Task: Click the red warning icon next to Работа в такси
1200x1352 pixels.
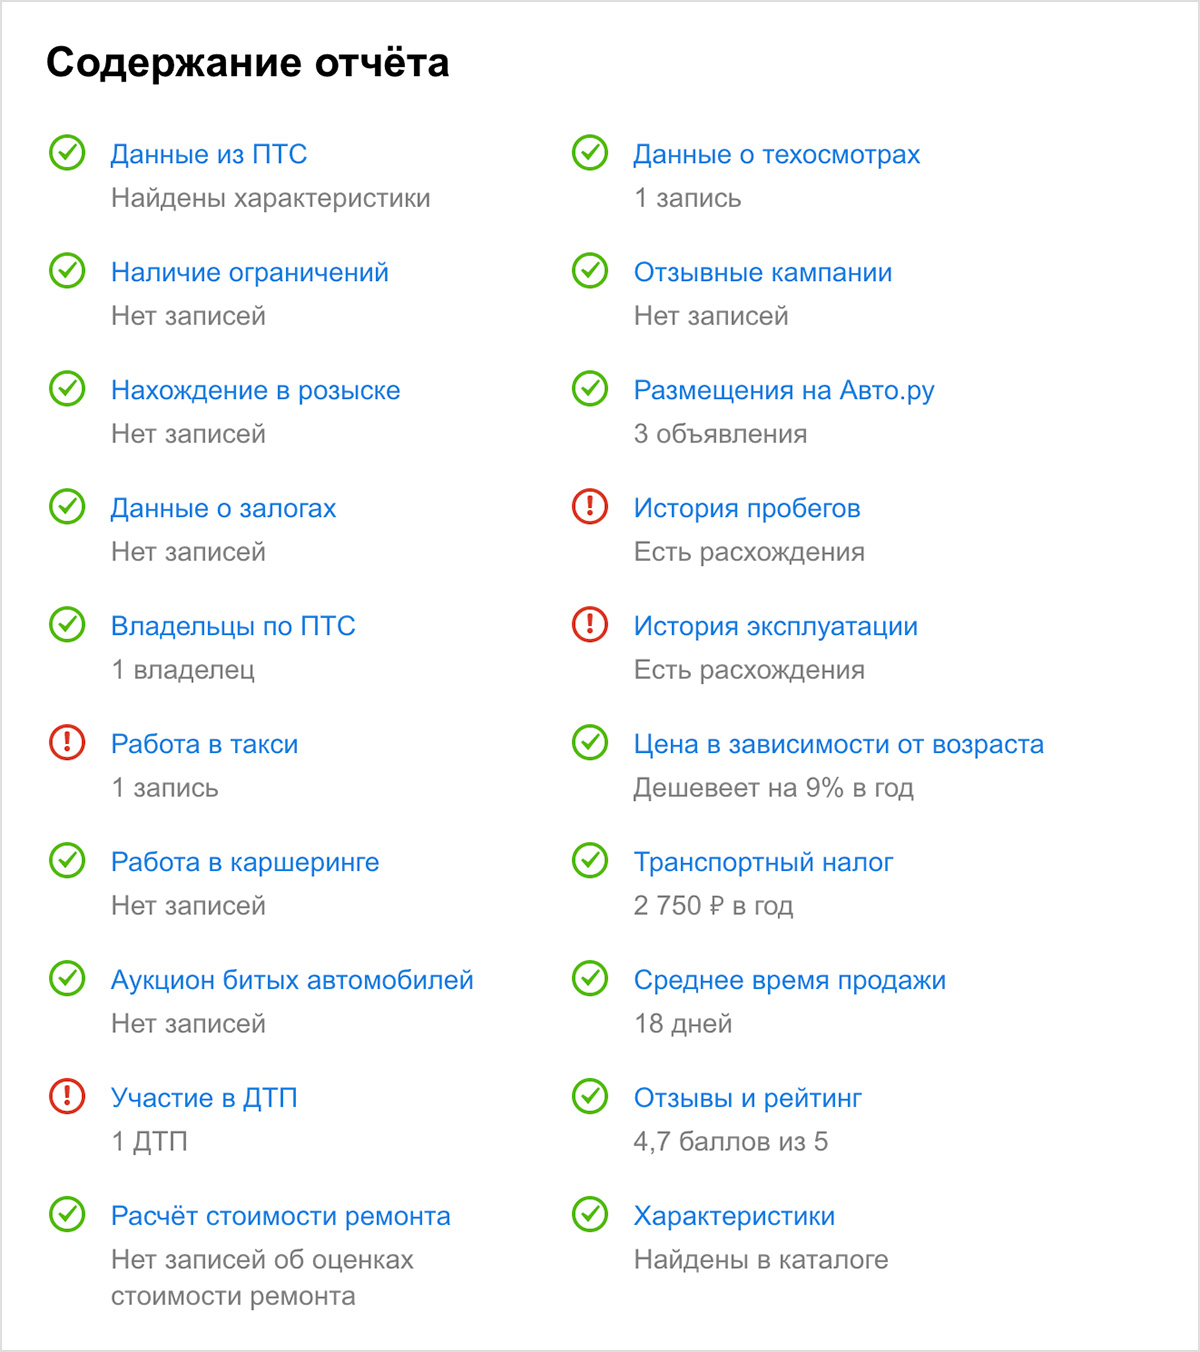Action: [x=67, y=743]
